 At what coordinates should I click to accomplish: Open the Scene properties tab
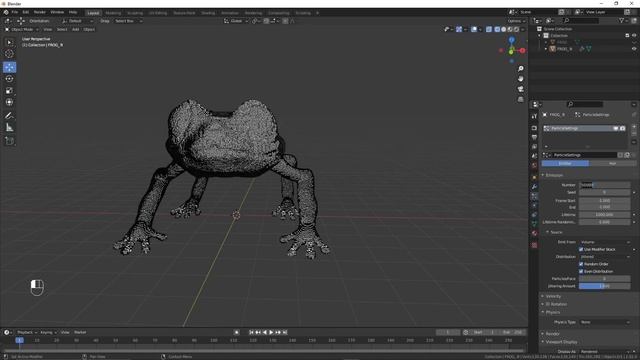[534, 156]
